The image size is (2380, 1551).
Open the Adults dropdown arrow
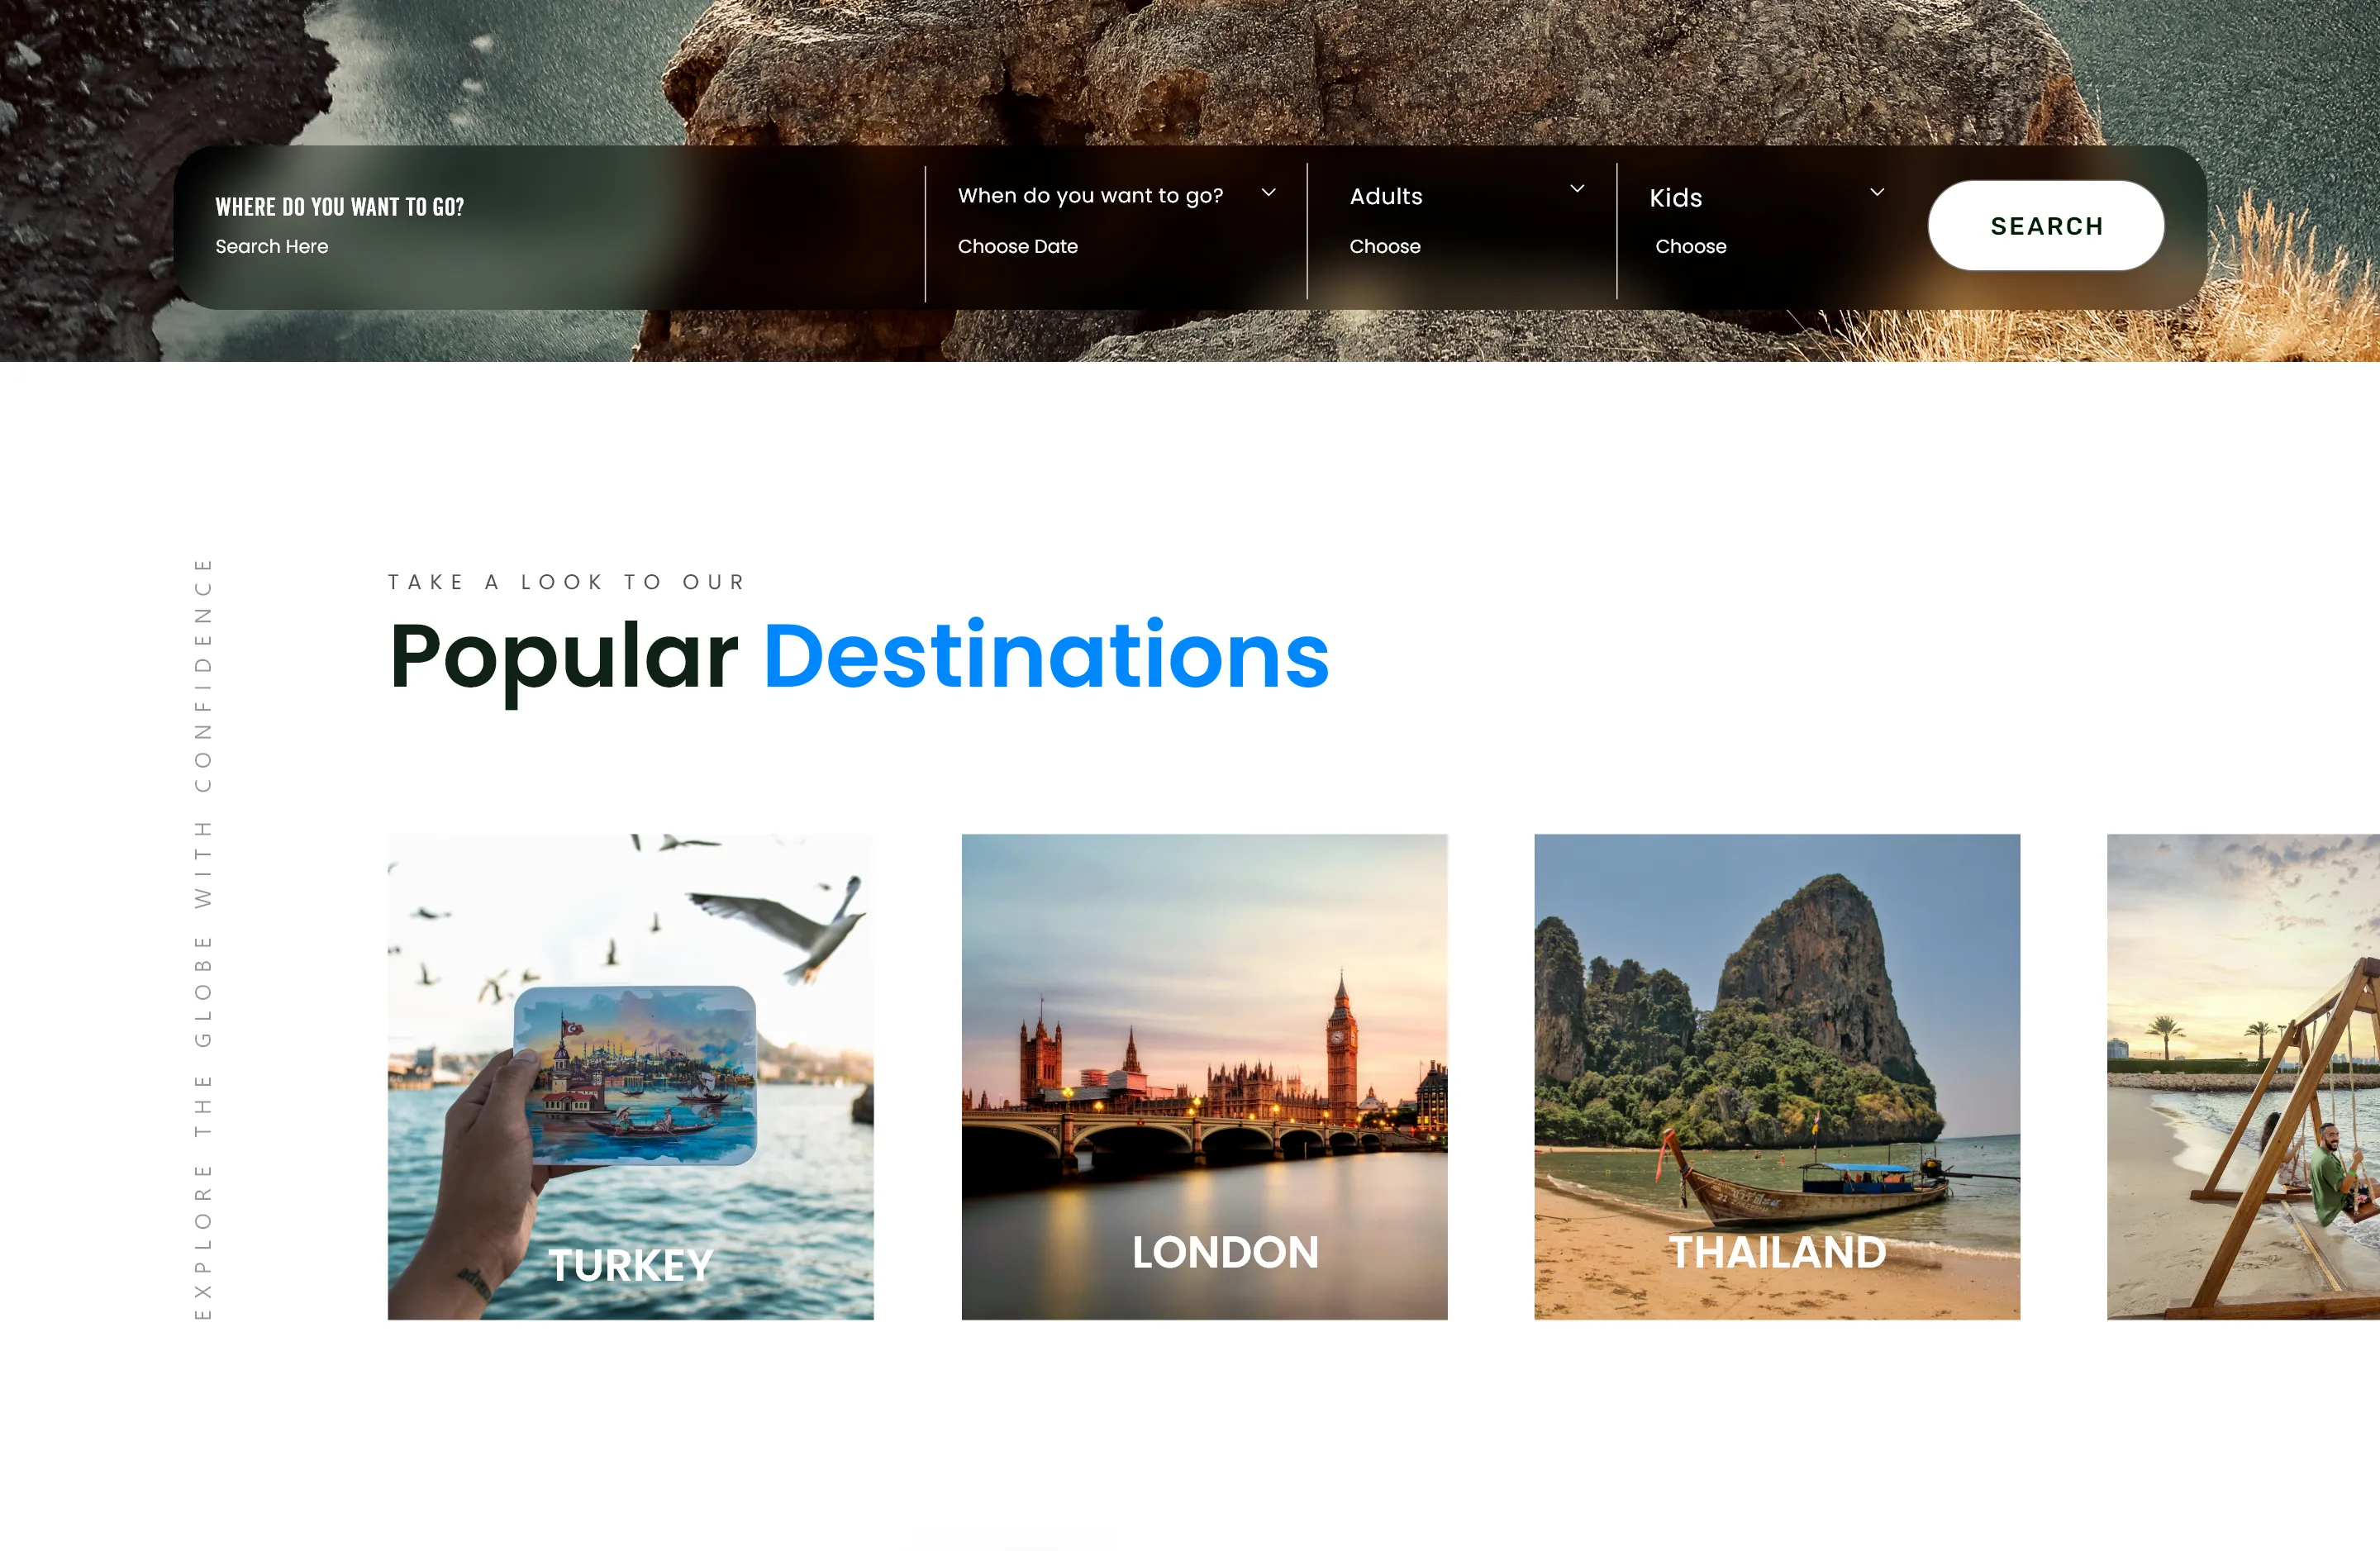[x=1577, y=189]
